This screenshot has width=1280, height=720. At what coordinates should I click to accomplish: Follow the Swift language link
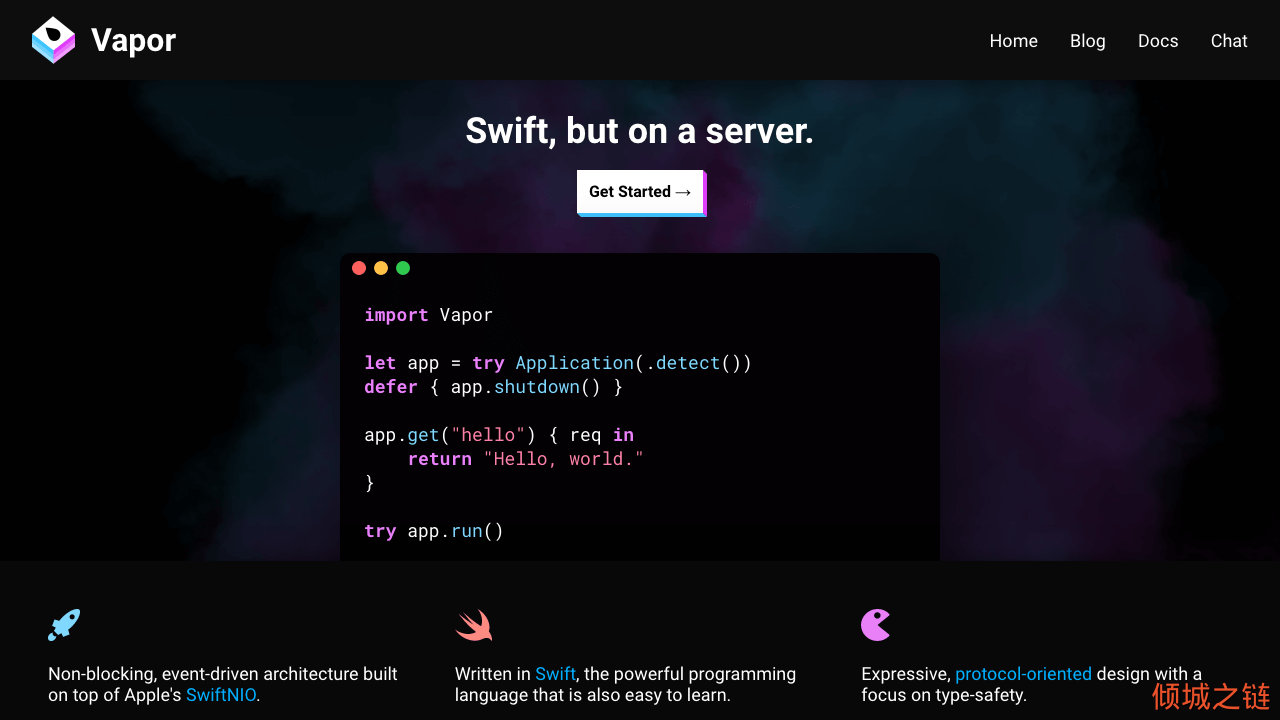555,674
